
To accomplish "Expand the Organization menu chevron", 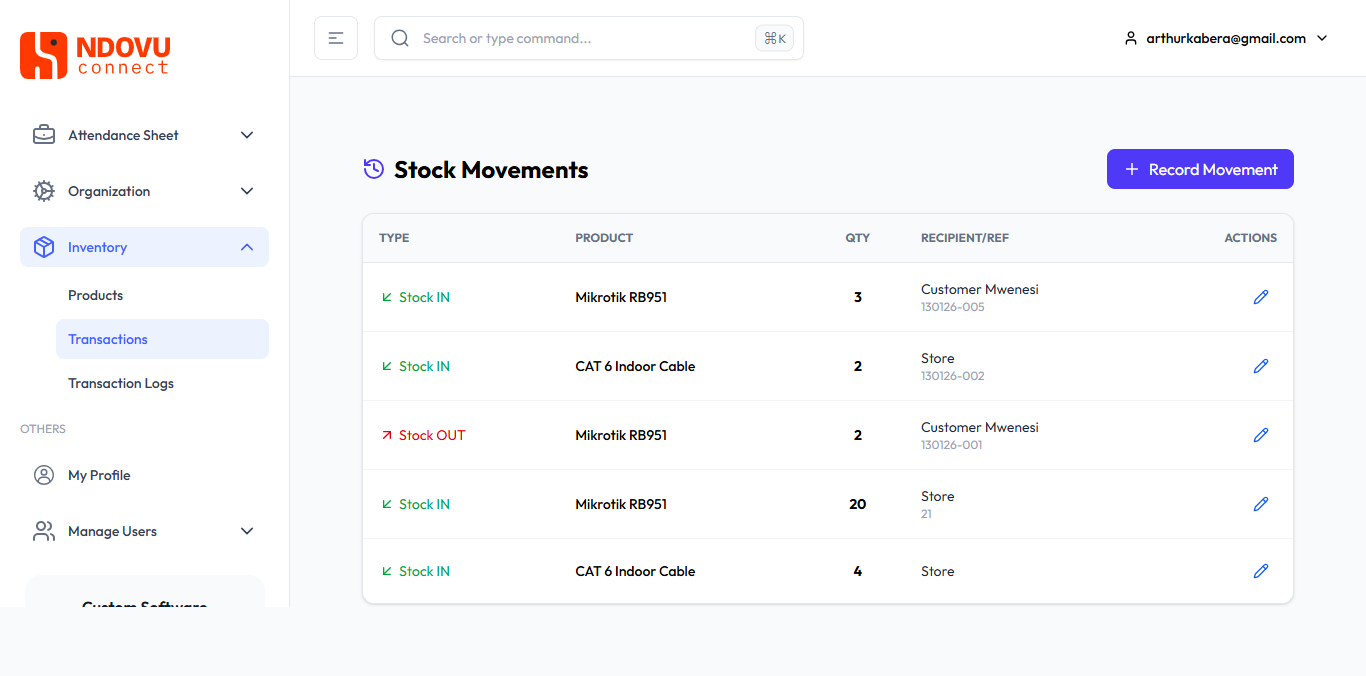I will [x=247, y=191].
